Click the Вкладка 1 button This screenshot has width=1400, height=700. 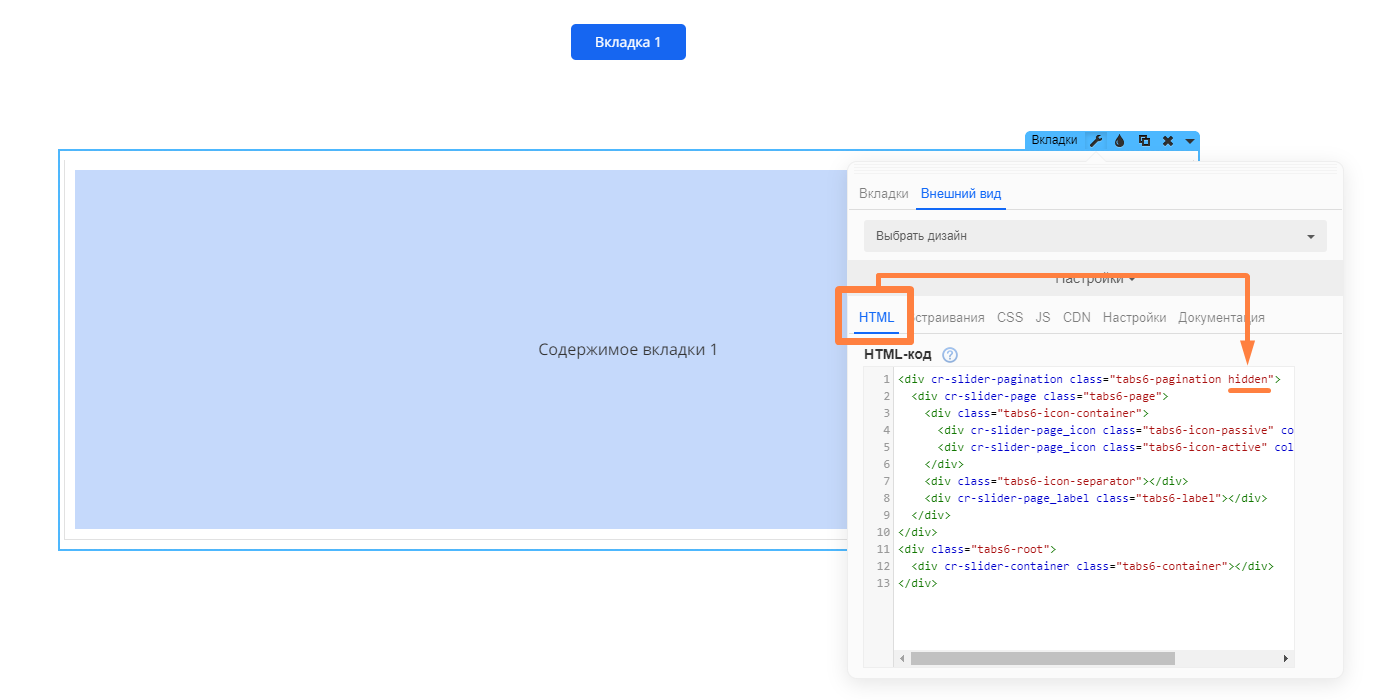tap(628, 42)
